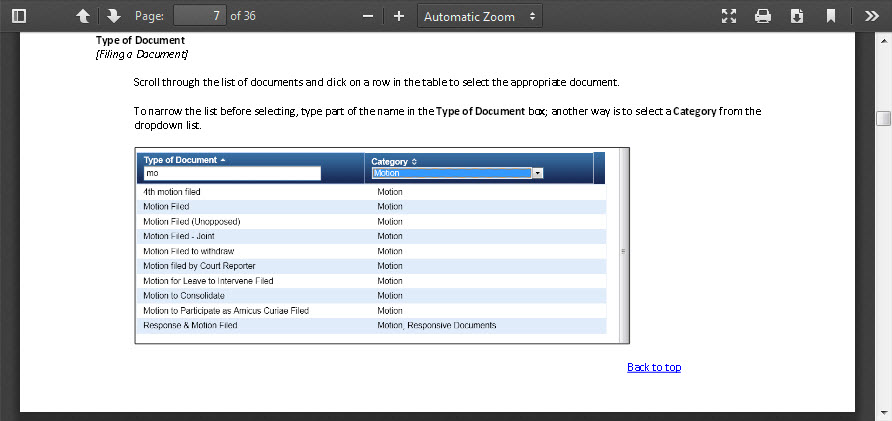Click the page number field
The height and width of the screenshot is (421, 892).
(199, 16)
